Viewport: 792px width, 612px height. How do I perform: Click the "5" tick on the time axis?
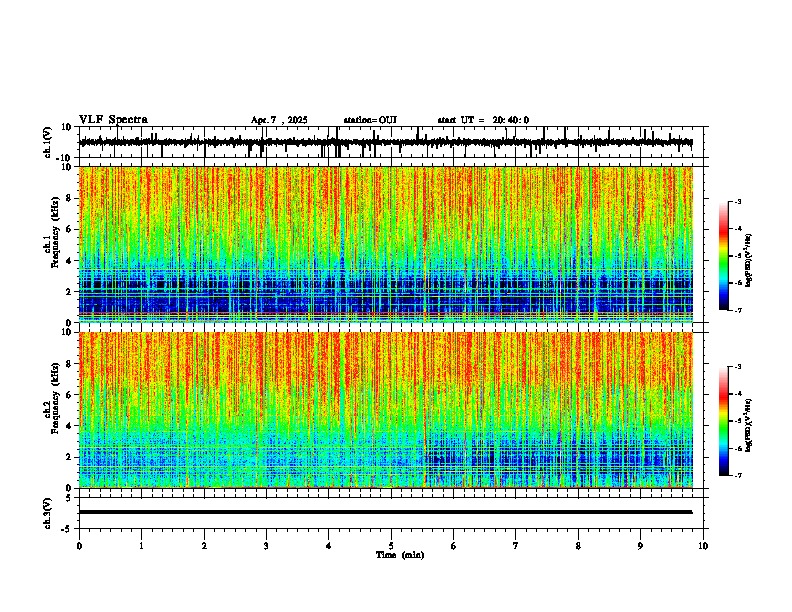(x=391, y=546)
